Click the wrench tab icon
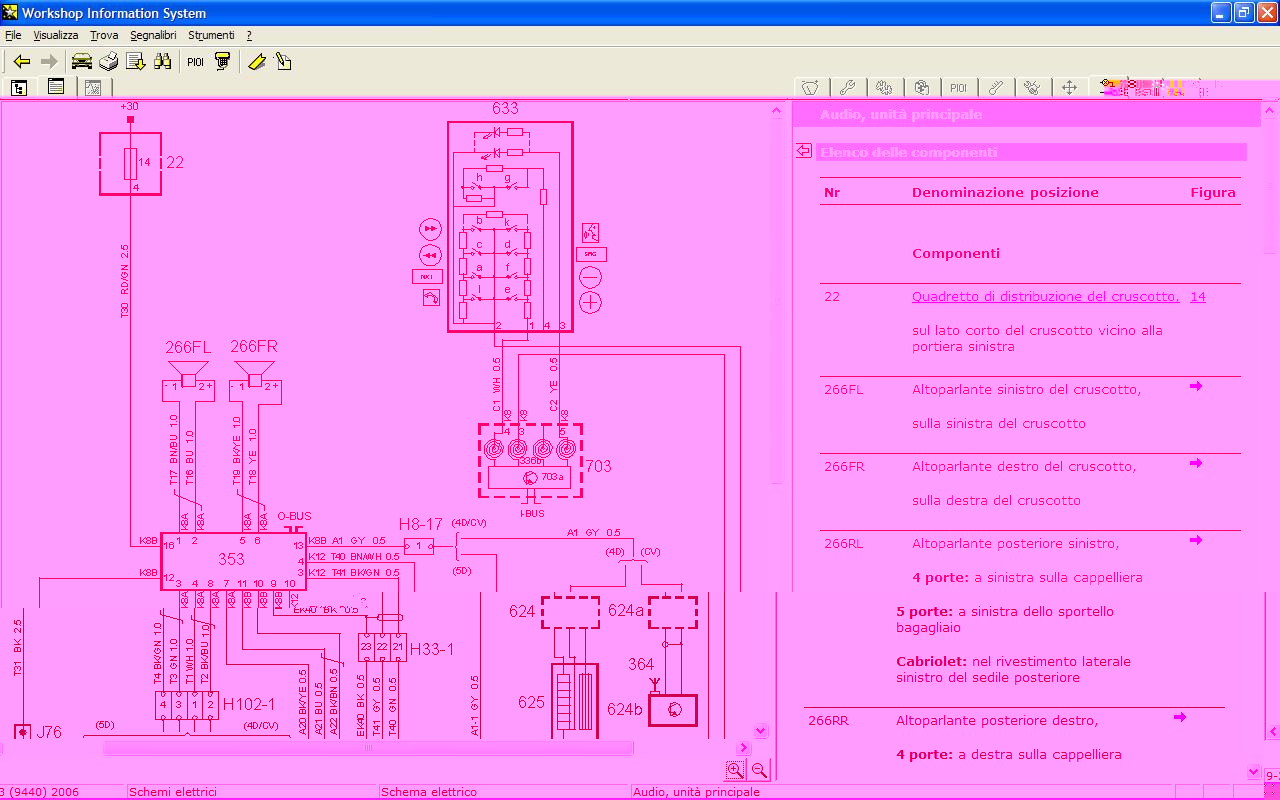 tap(846, 87)
